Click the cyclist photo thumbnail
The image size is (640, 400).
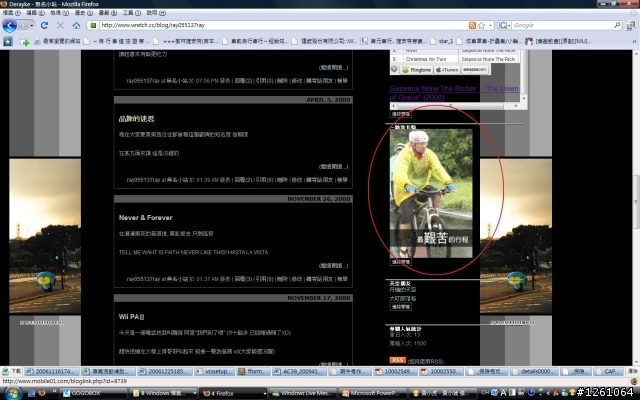[x=431, y=193]
